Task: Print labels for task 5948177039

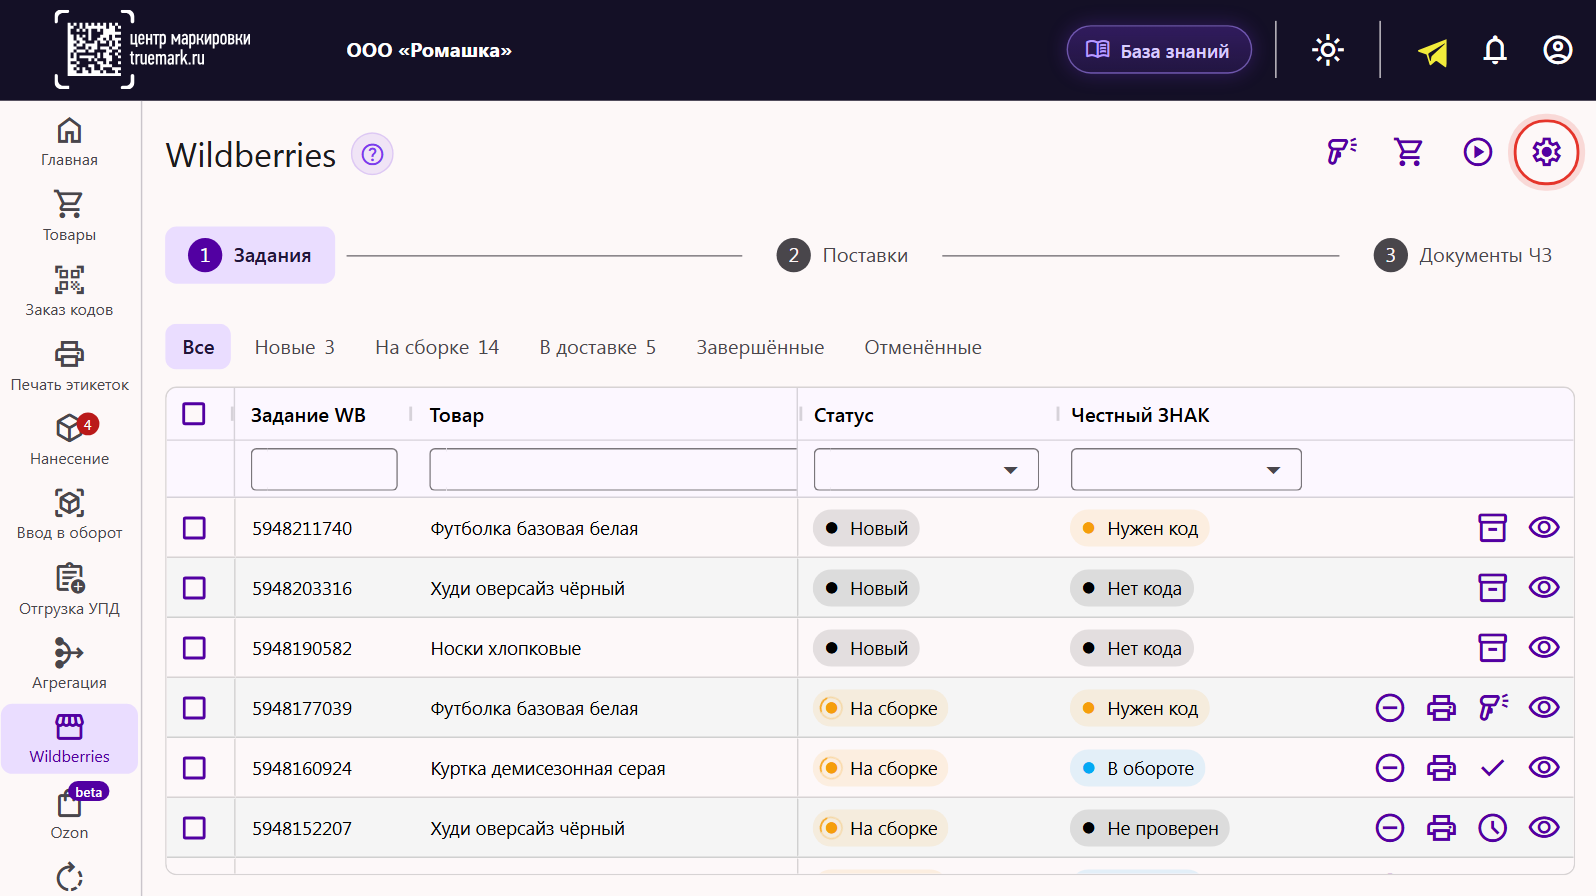Action: click(x=1441, y=708)
